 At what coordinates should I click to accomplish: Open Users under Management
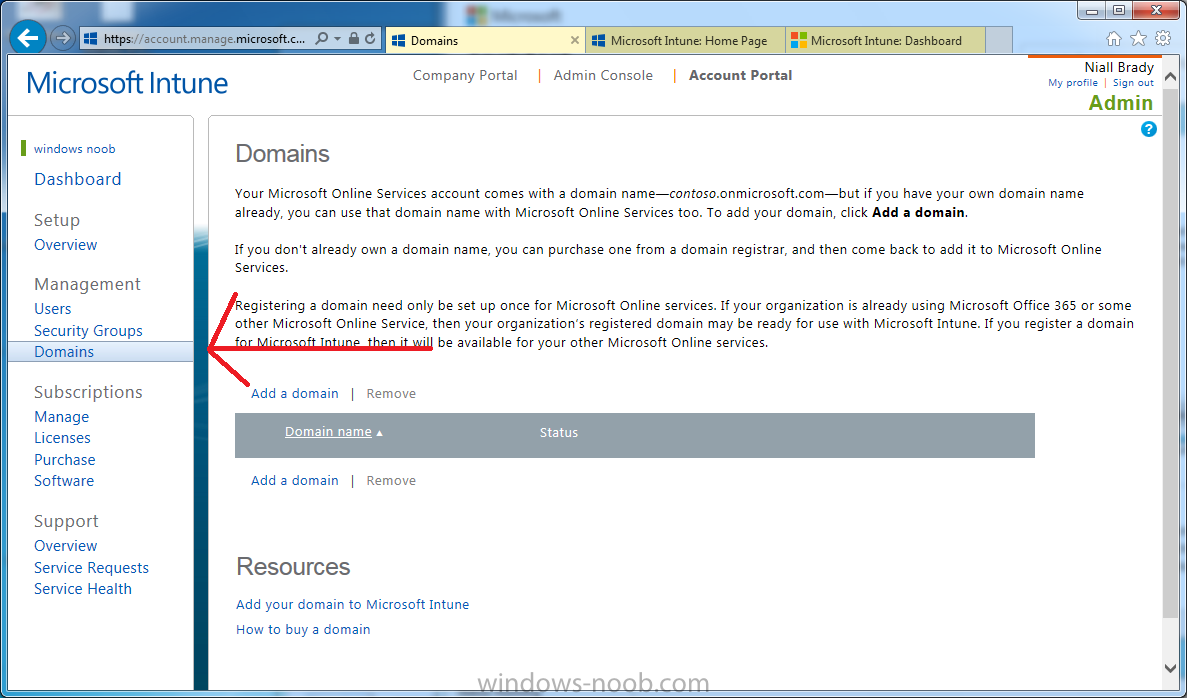[52, 309]
